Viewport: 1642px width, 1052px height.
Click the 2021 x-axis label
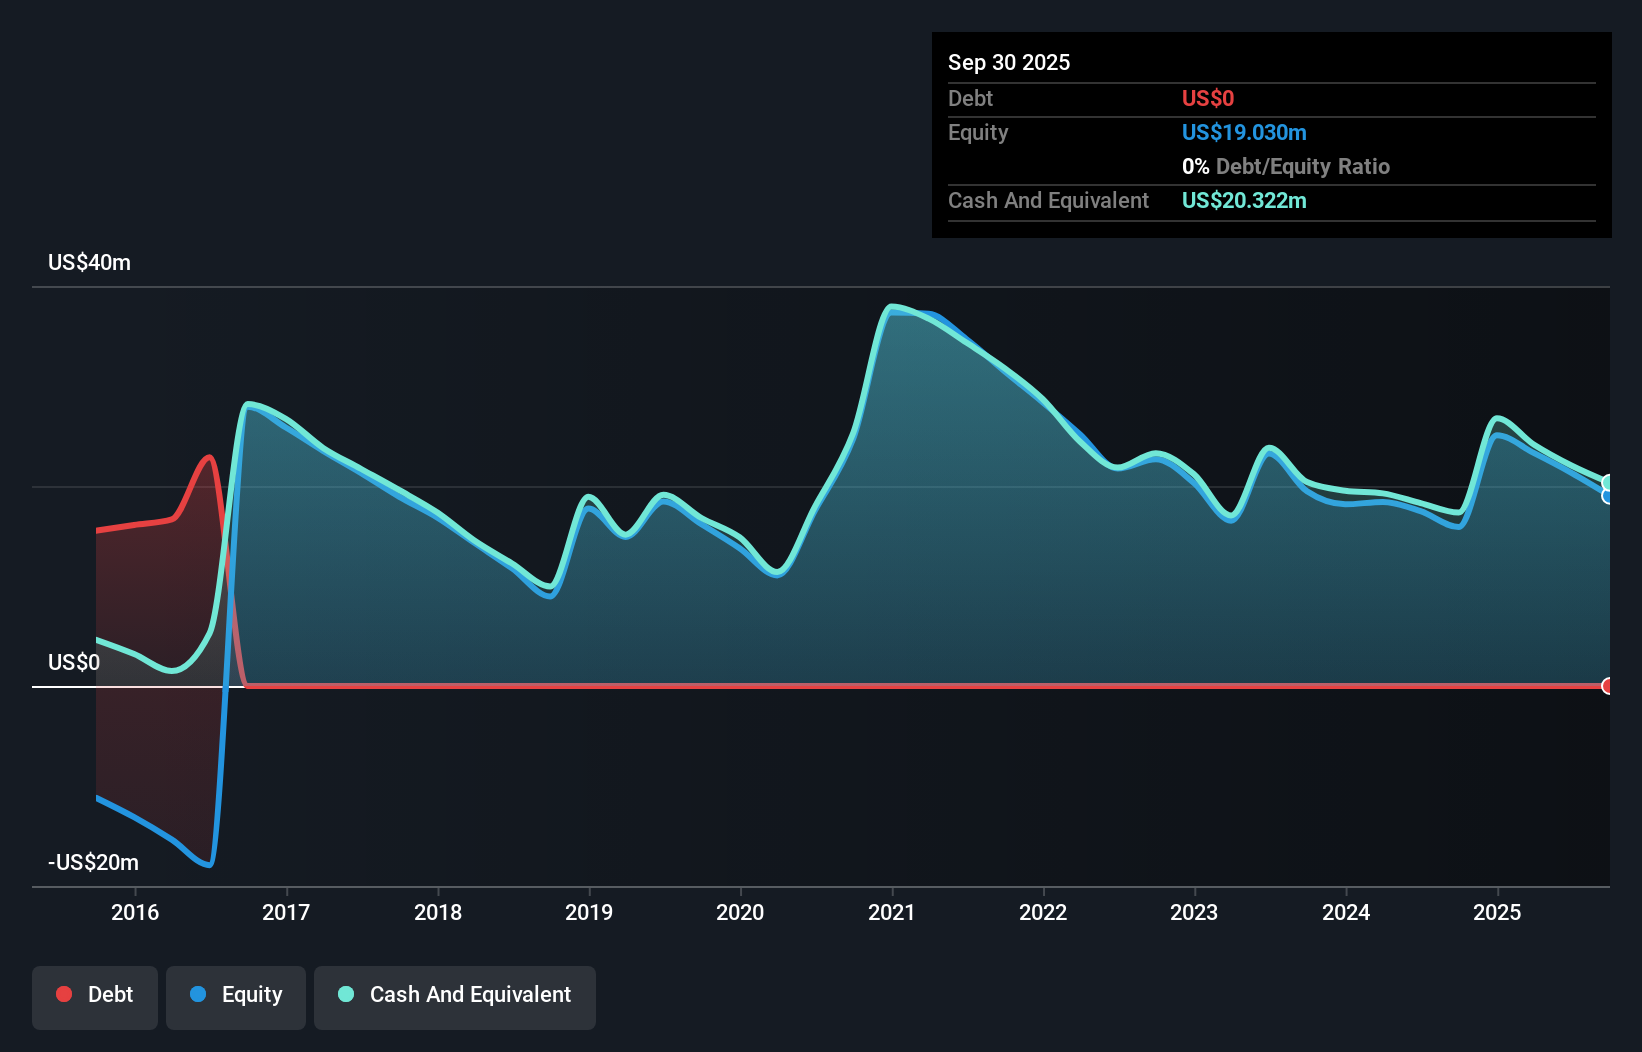892,912
